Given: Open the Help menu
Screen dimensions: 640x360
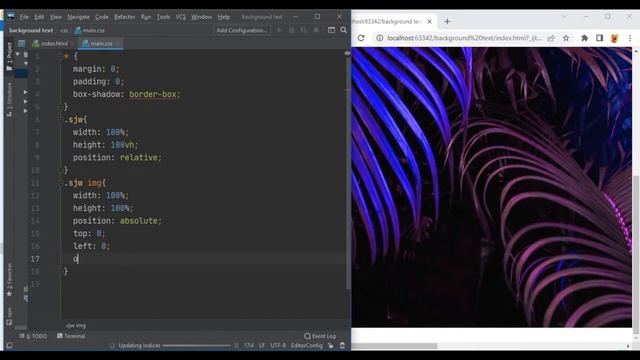Looking at the screenshot, I should tap(223, 17).
